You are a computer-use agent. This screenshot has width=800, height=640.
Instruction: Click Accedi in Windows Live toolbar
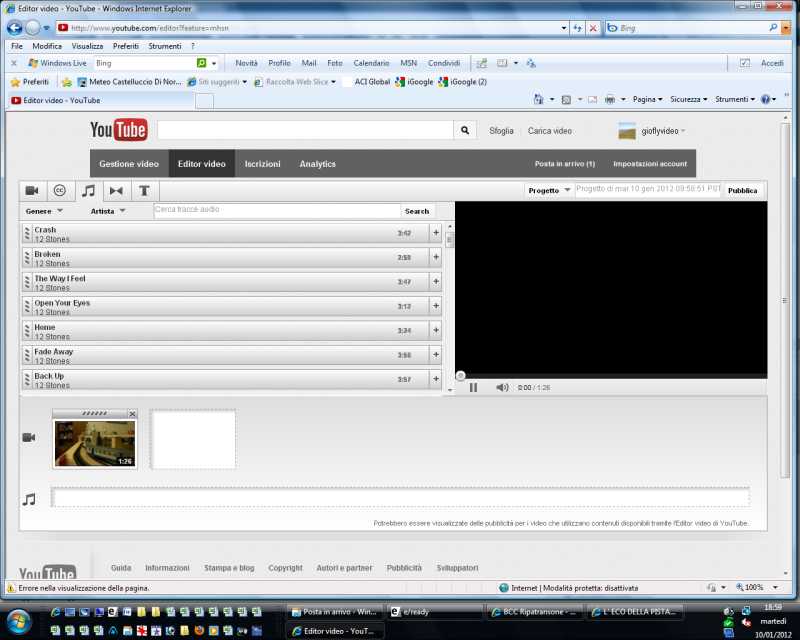772,63
